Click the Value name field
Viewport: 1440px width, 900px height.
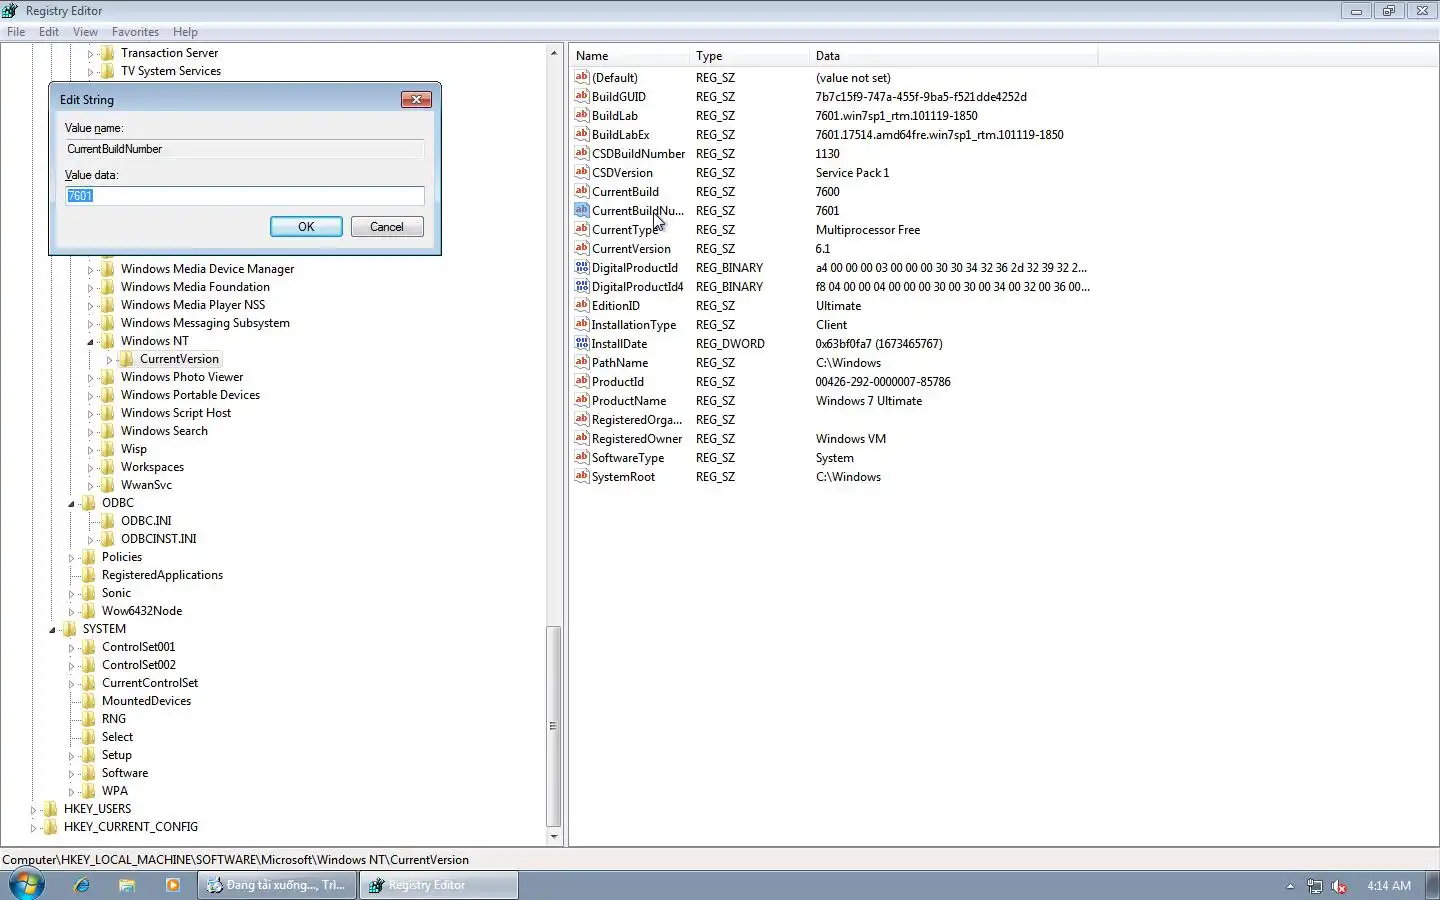pyautogui.click(x=245, y=149)
